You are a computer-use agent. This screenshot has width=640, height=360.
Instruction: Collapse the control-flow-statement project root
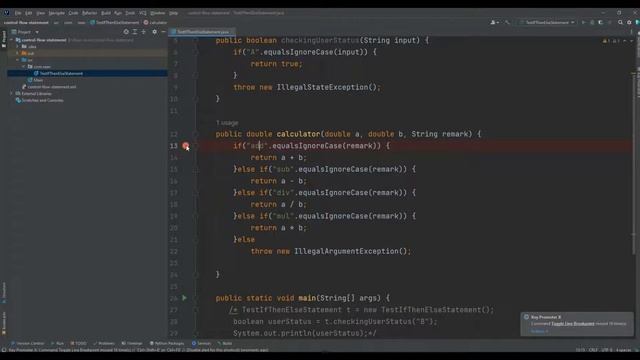(x=12, y=40)
